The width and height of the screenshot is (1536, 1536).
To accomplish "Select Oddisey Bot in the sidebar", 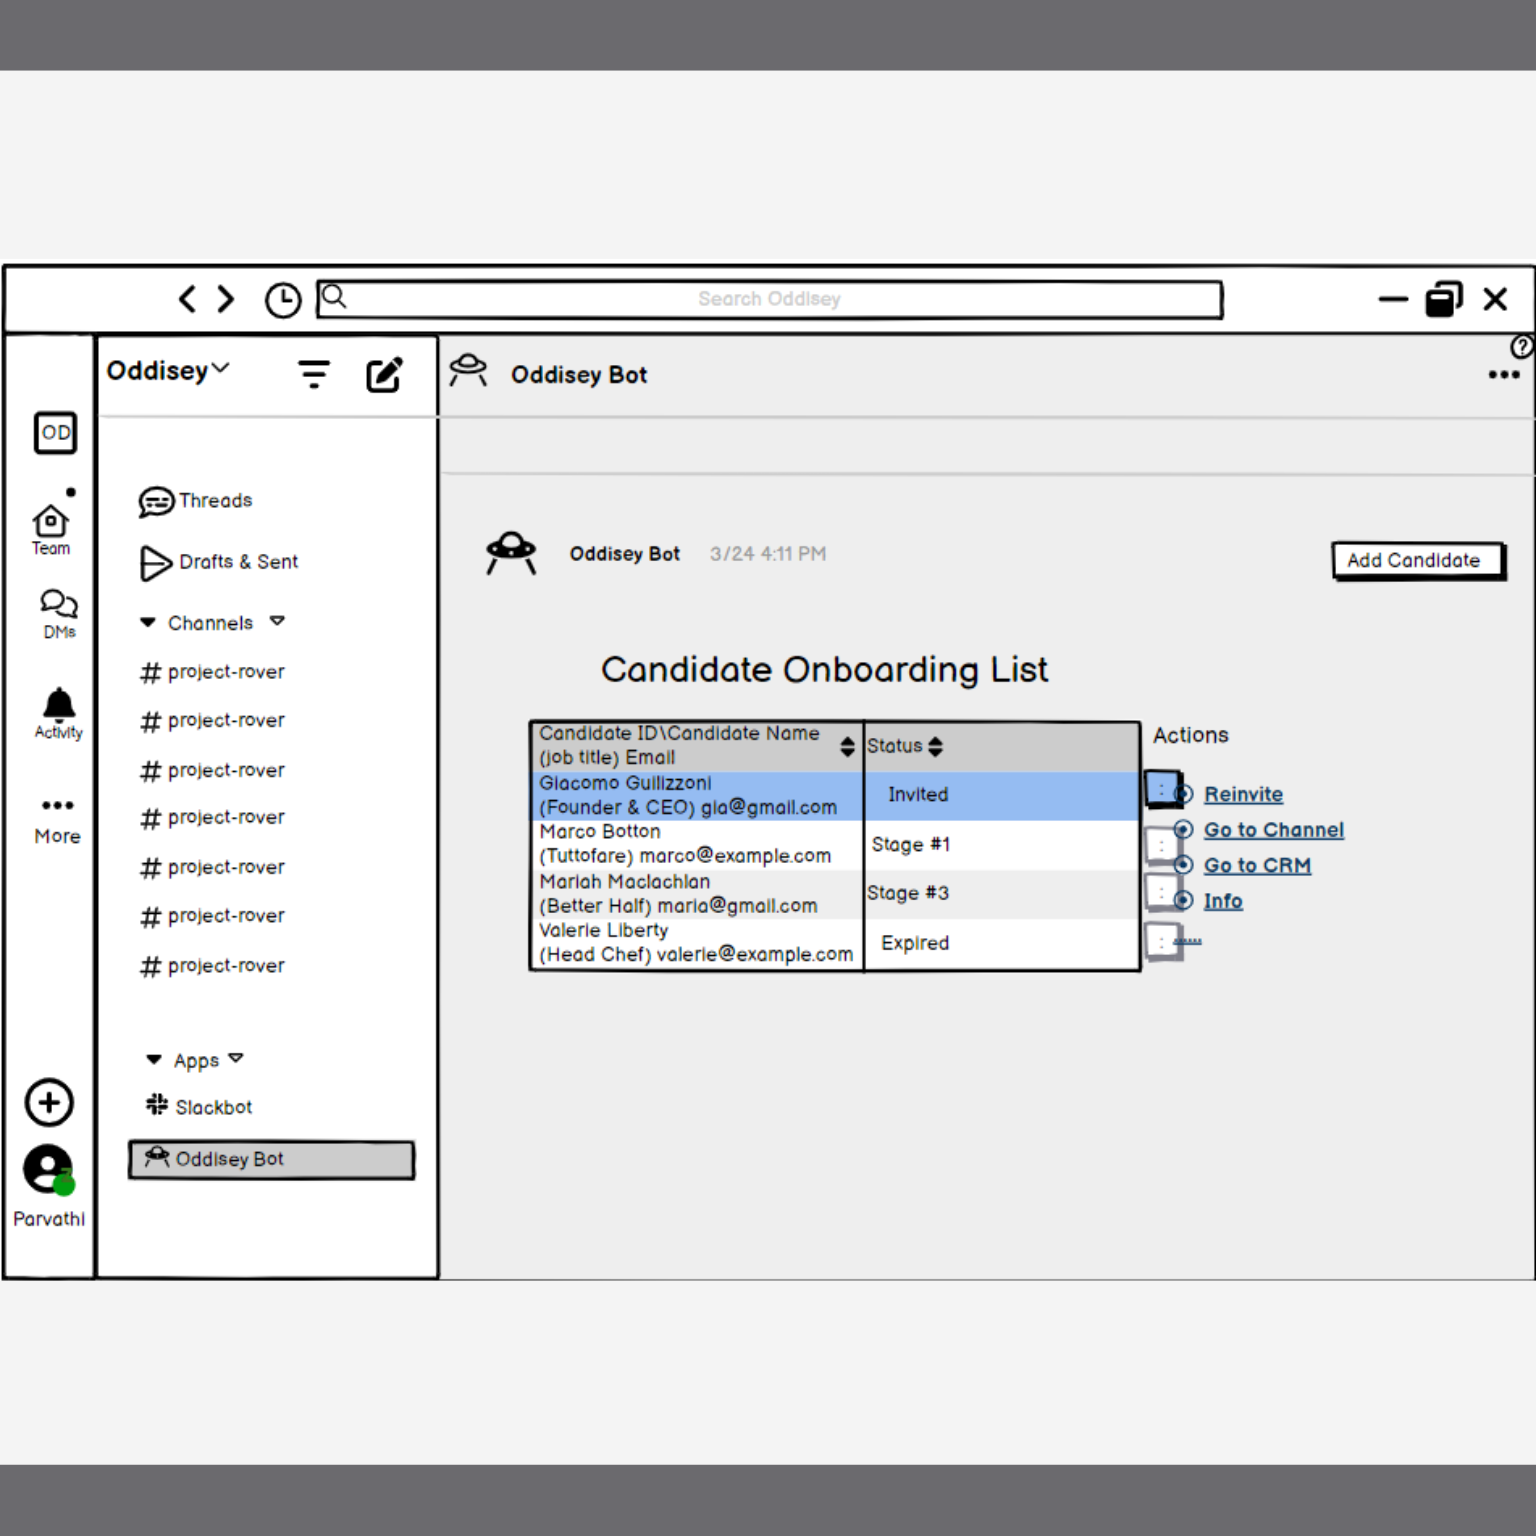I will pos(271,1160).
